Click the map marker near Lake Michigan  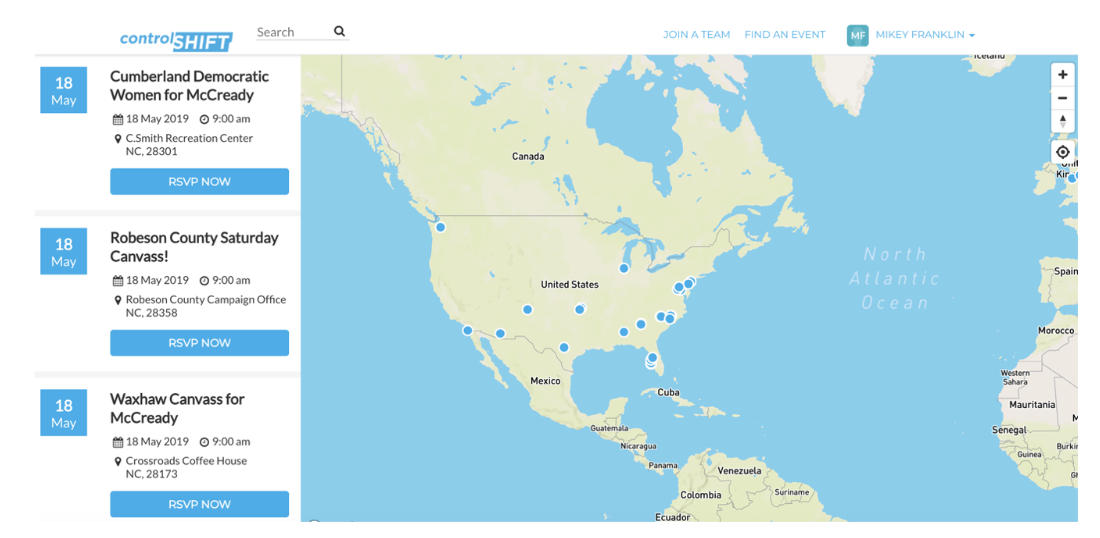pos(624,268)
